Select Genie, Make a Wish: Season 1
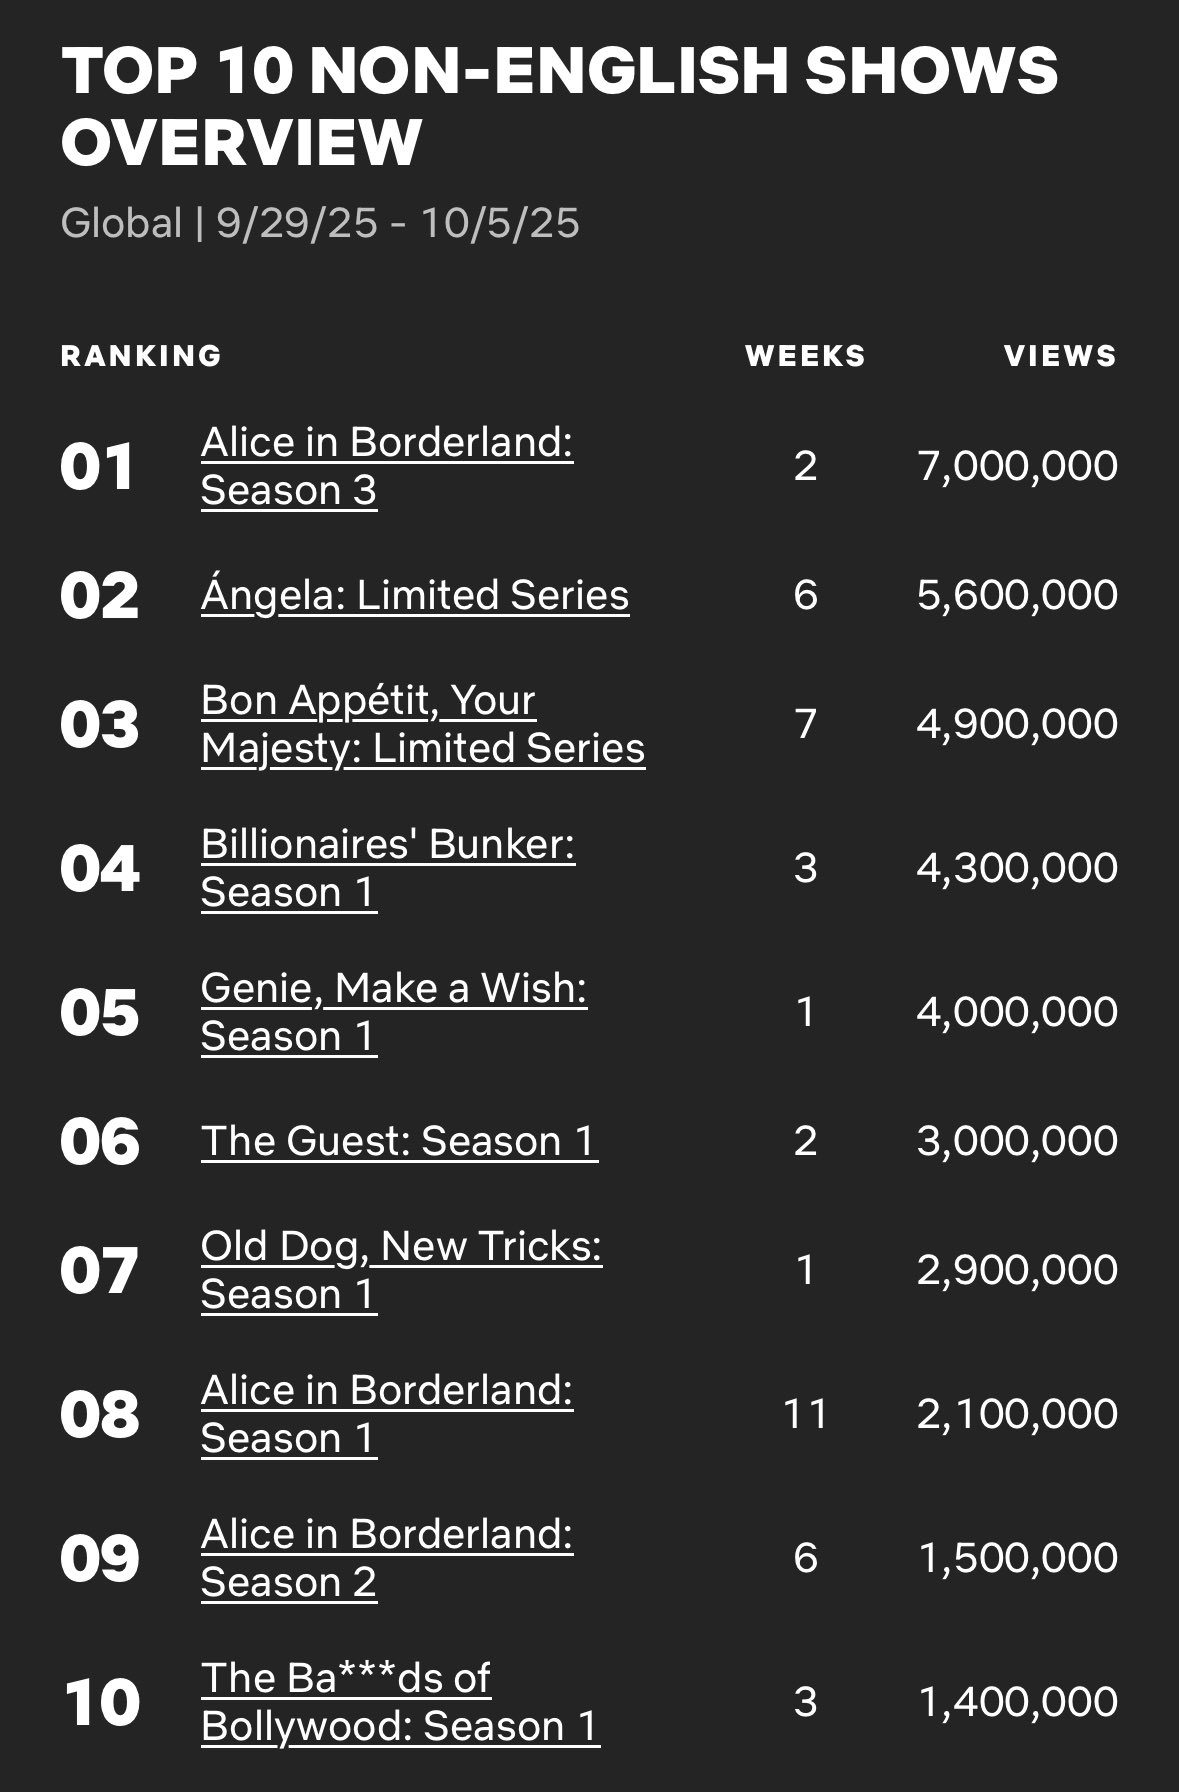Image resolution: width=1179 pixels, height=1792 pixels. [393, 1012]
